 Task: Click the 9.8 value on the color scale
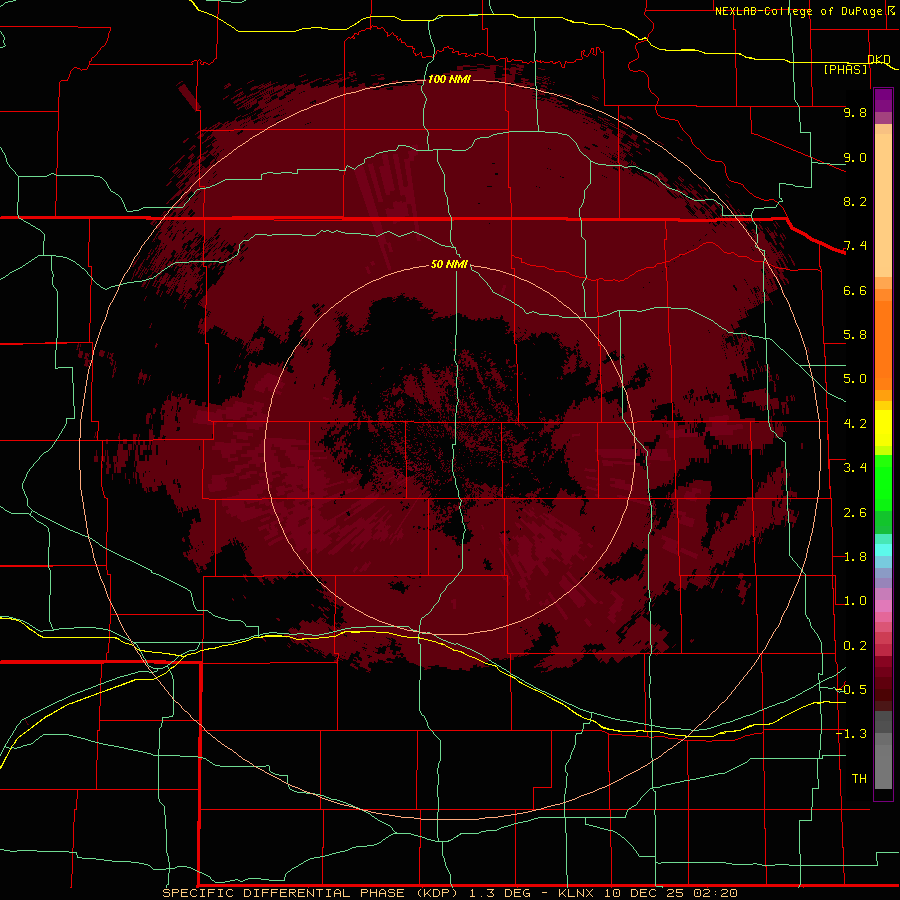pos(855,112)
